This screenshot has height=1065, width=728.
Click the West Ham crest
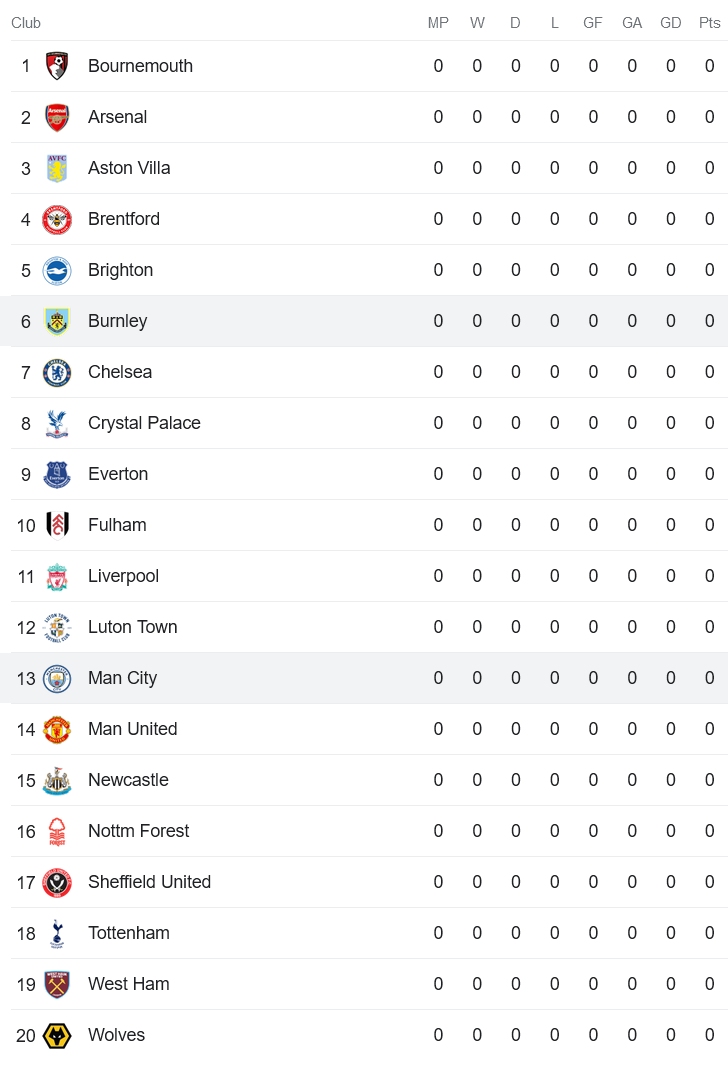click(x=57, y=984)
